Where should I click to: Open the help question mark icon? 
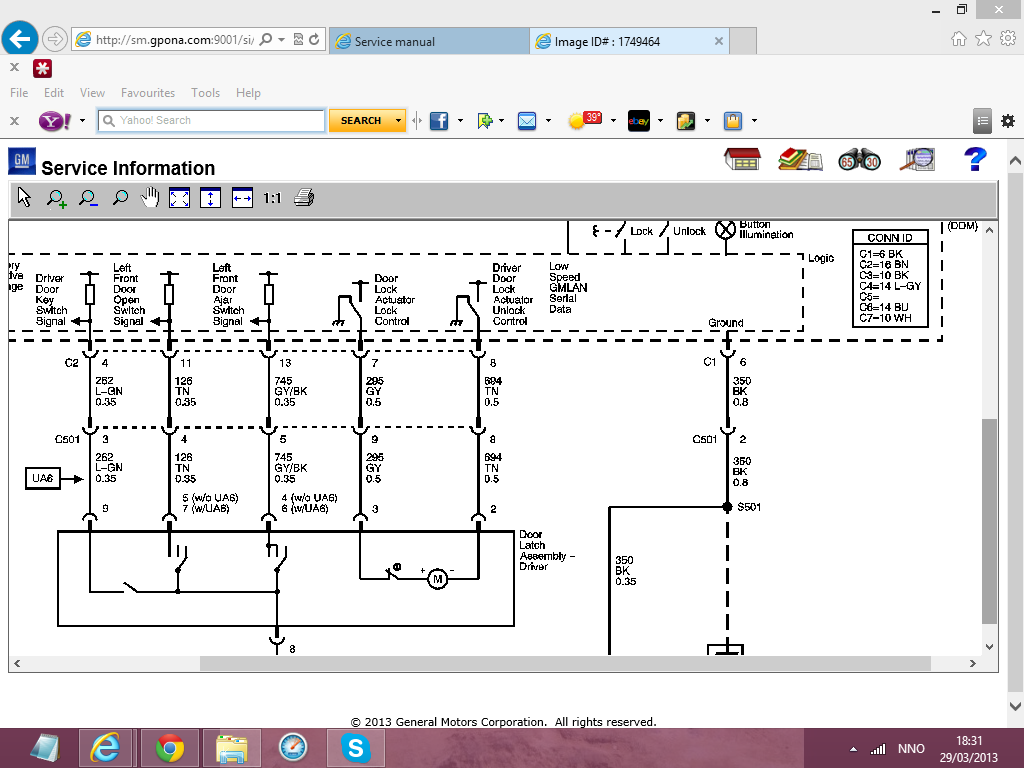975,159
